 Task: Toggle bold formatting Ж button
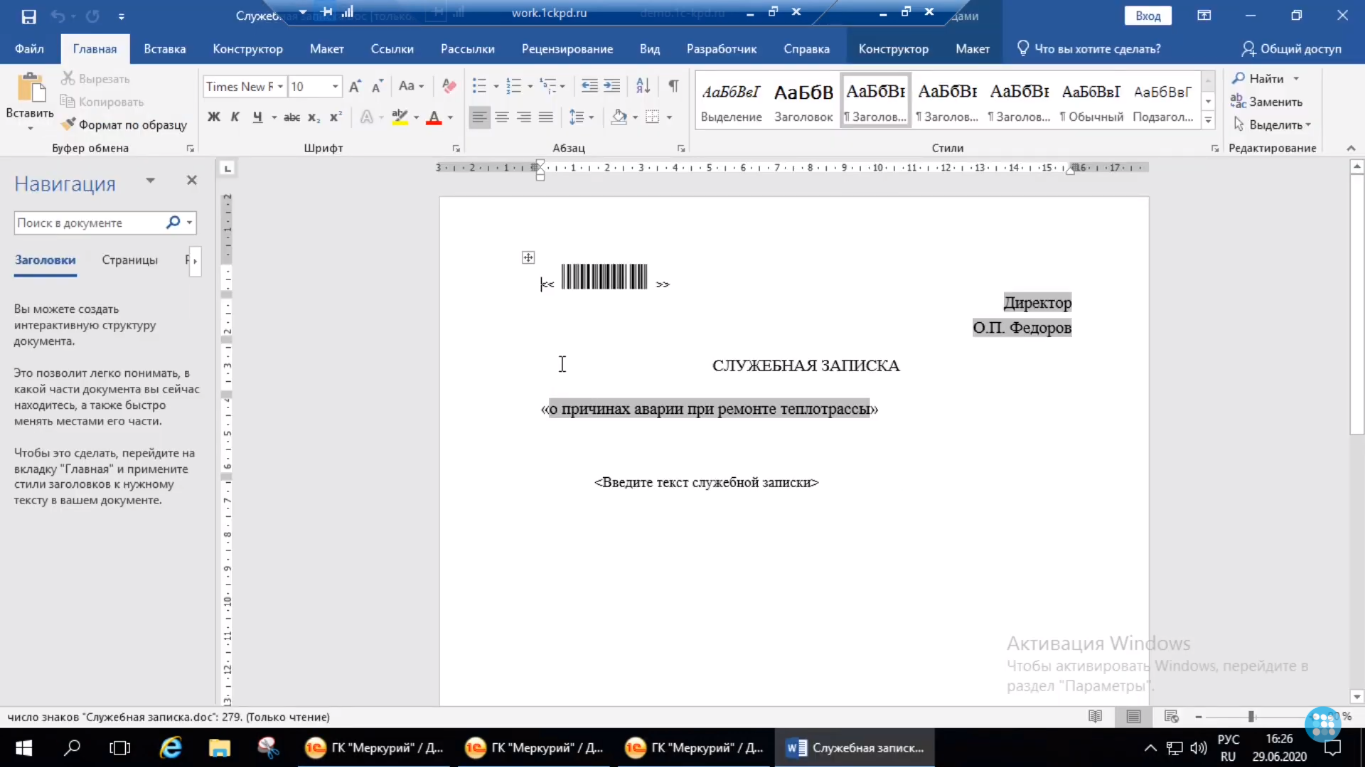213,117
